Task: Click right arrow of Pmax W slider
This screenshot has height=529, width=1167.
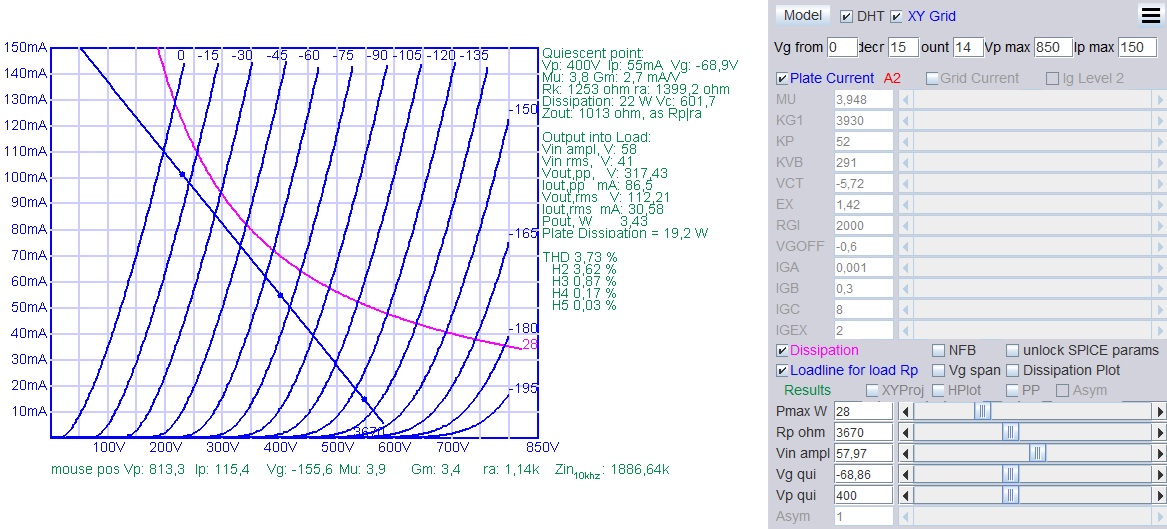Action: (x=1160, y=411)
